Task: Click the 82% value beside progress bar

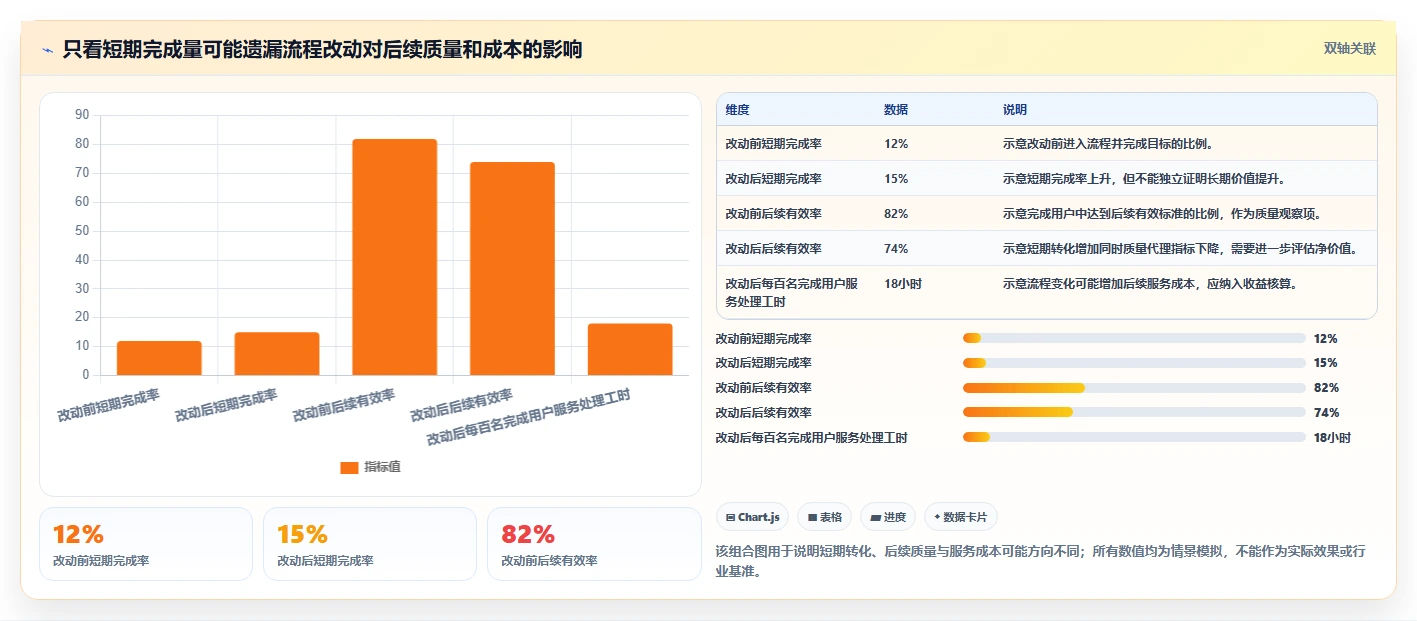Action: click(1326, 388)
